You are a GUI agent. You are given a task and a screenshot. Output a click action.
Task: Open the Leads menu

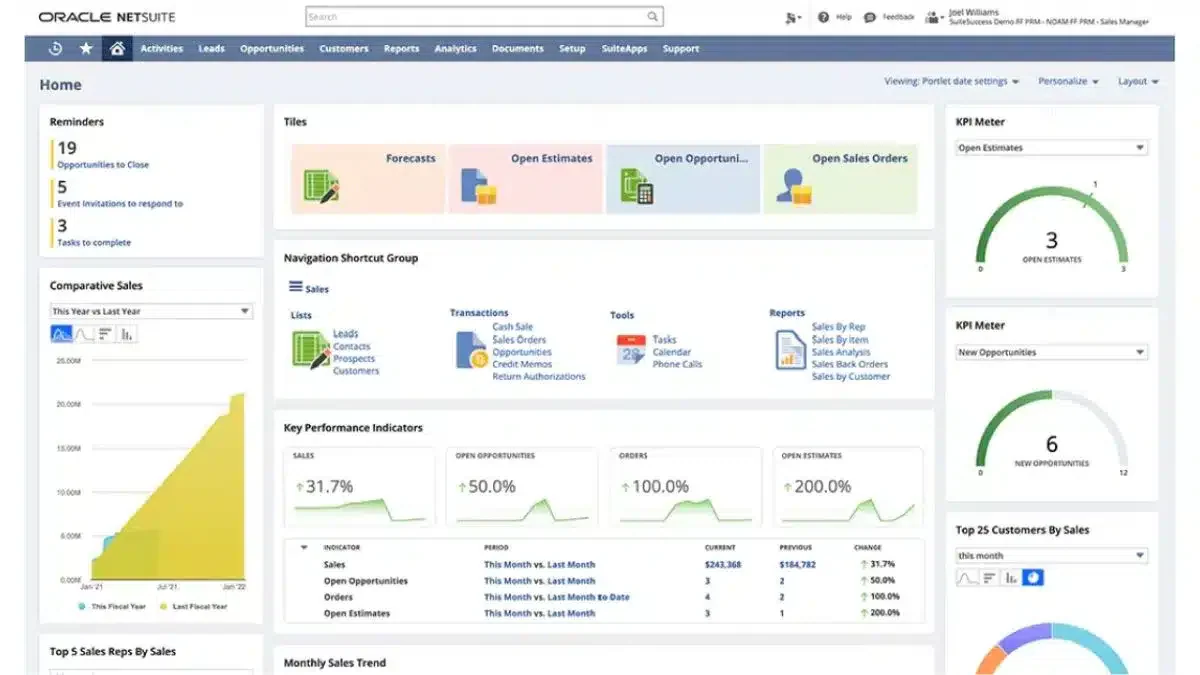pyautogui.click(x=211, y=48)
